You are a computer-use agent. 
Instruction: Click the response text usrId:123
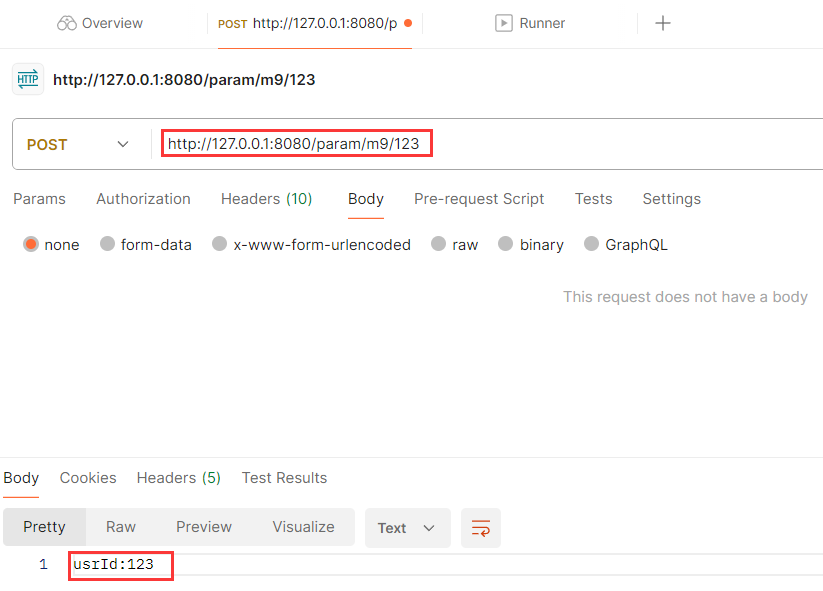(x=113, y=565)
